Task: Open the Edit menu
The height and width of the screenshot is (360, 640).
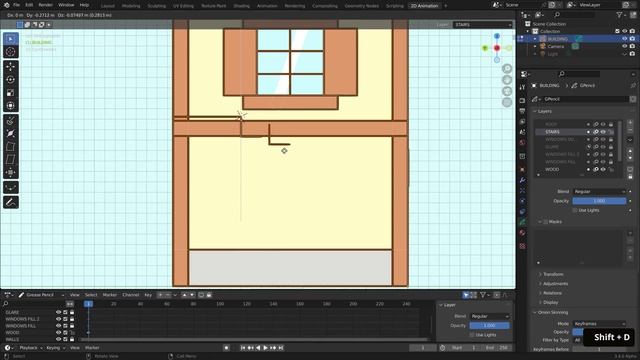Action: (29, 5)
